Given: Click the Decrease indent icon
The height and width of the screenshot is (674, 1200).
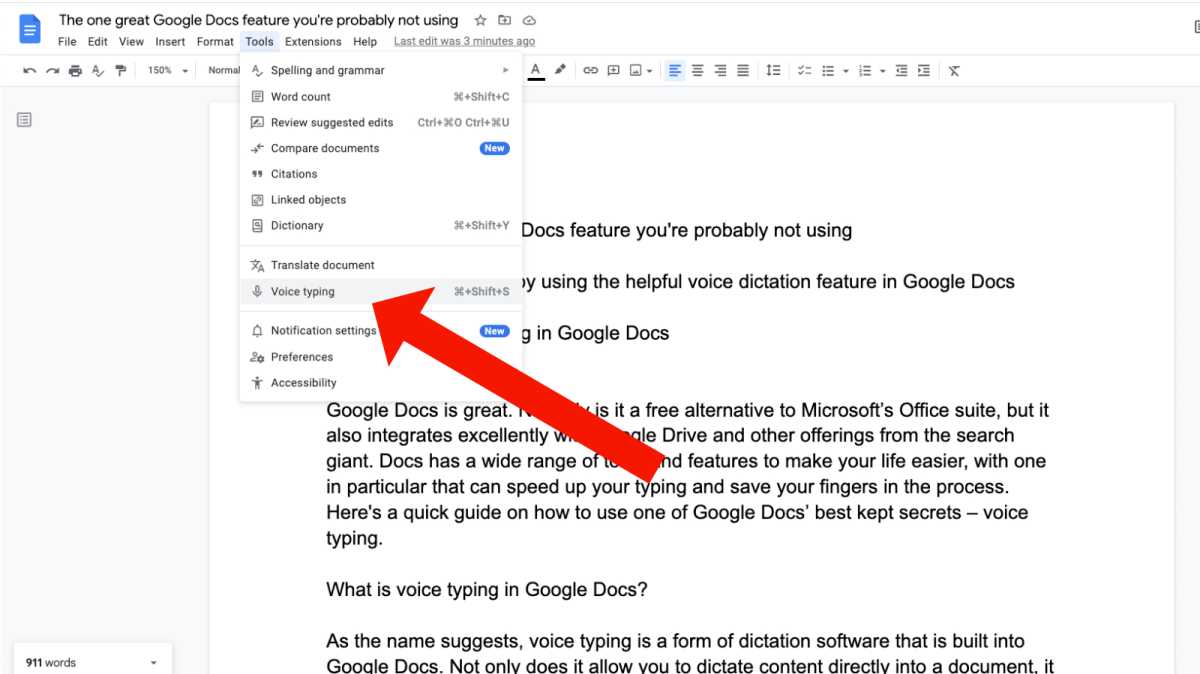Looking at the screenshot, I should click(x=902, y=71).
